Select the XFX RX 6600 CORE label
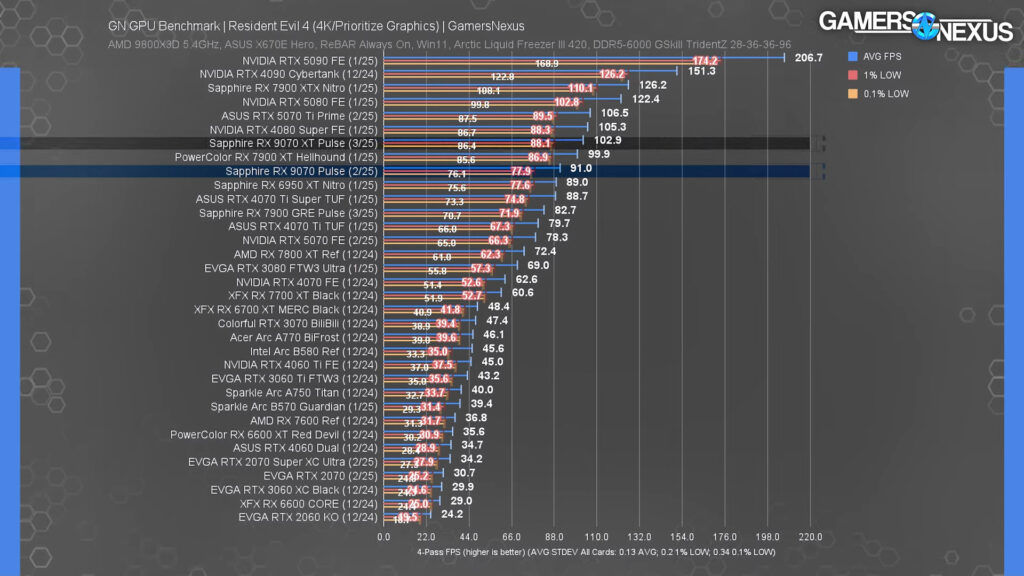 click(x=309, y=504)
